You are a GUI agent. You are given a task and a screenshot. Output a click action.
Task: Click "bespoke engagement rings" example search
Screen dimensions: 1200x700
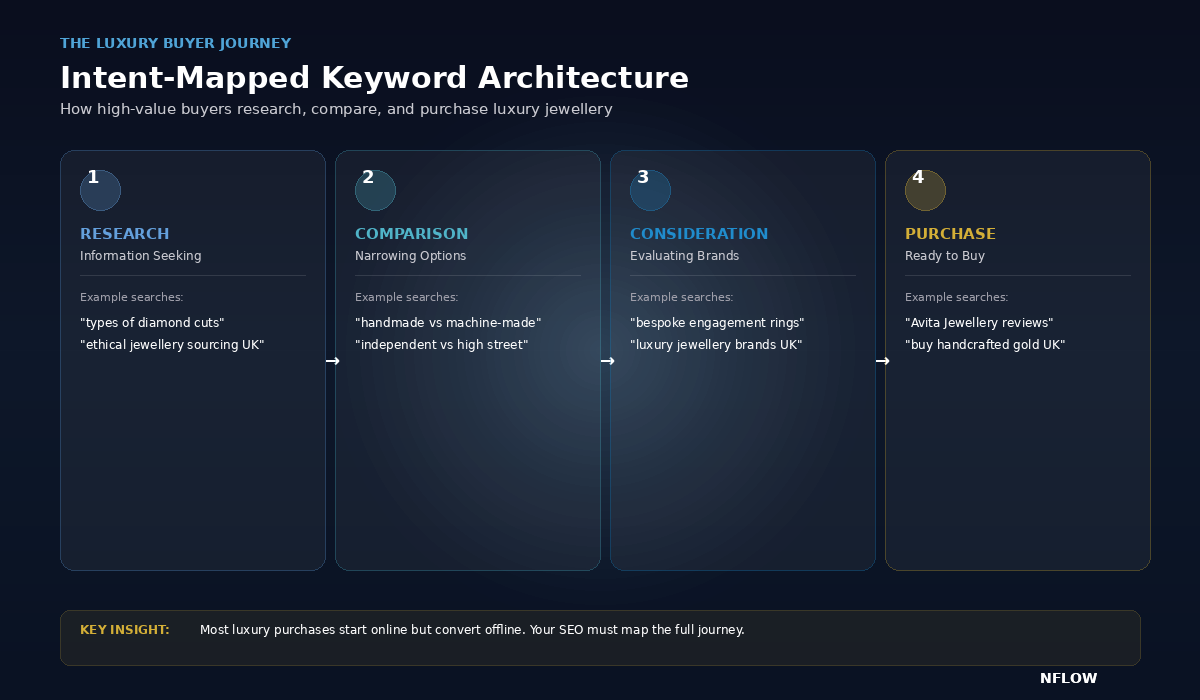717,323
